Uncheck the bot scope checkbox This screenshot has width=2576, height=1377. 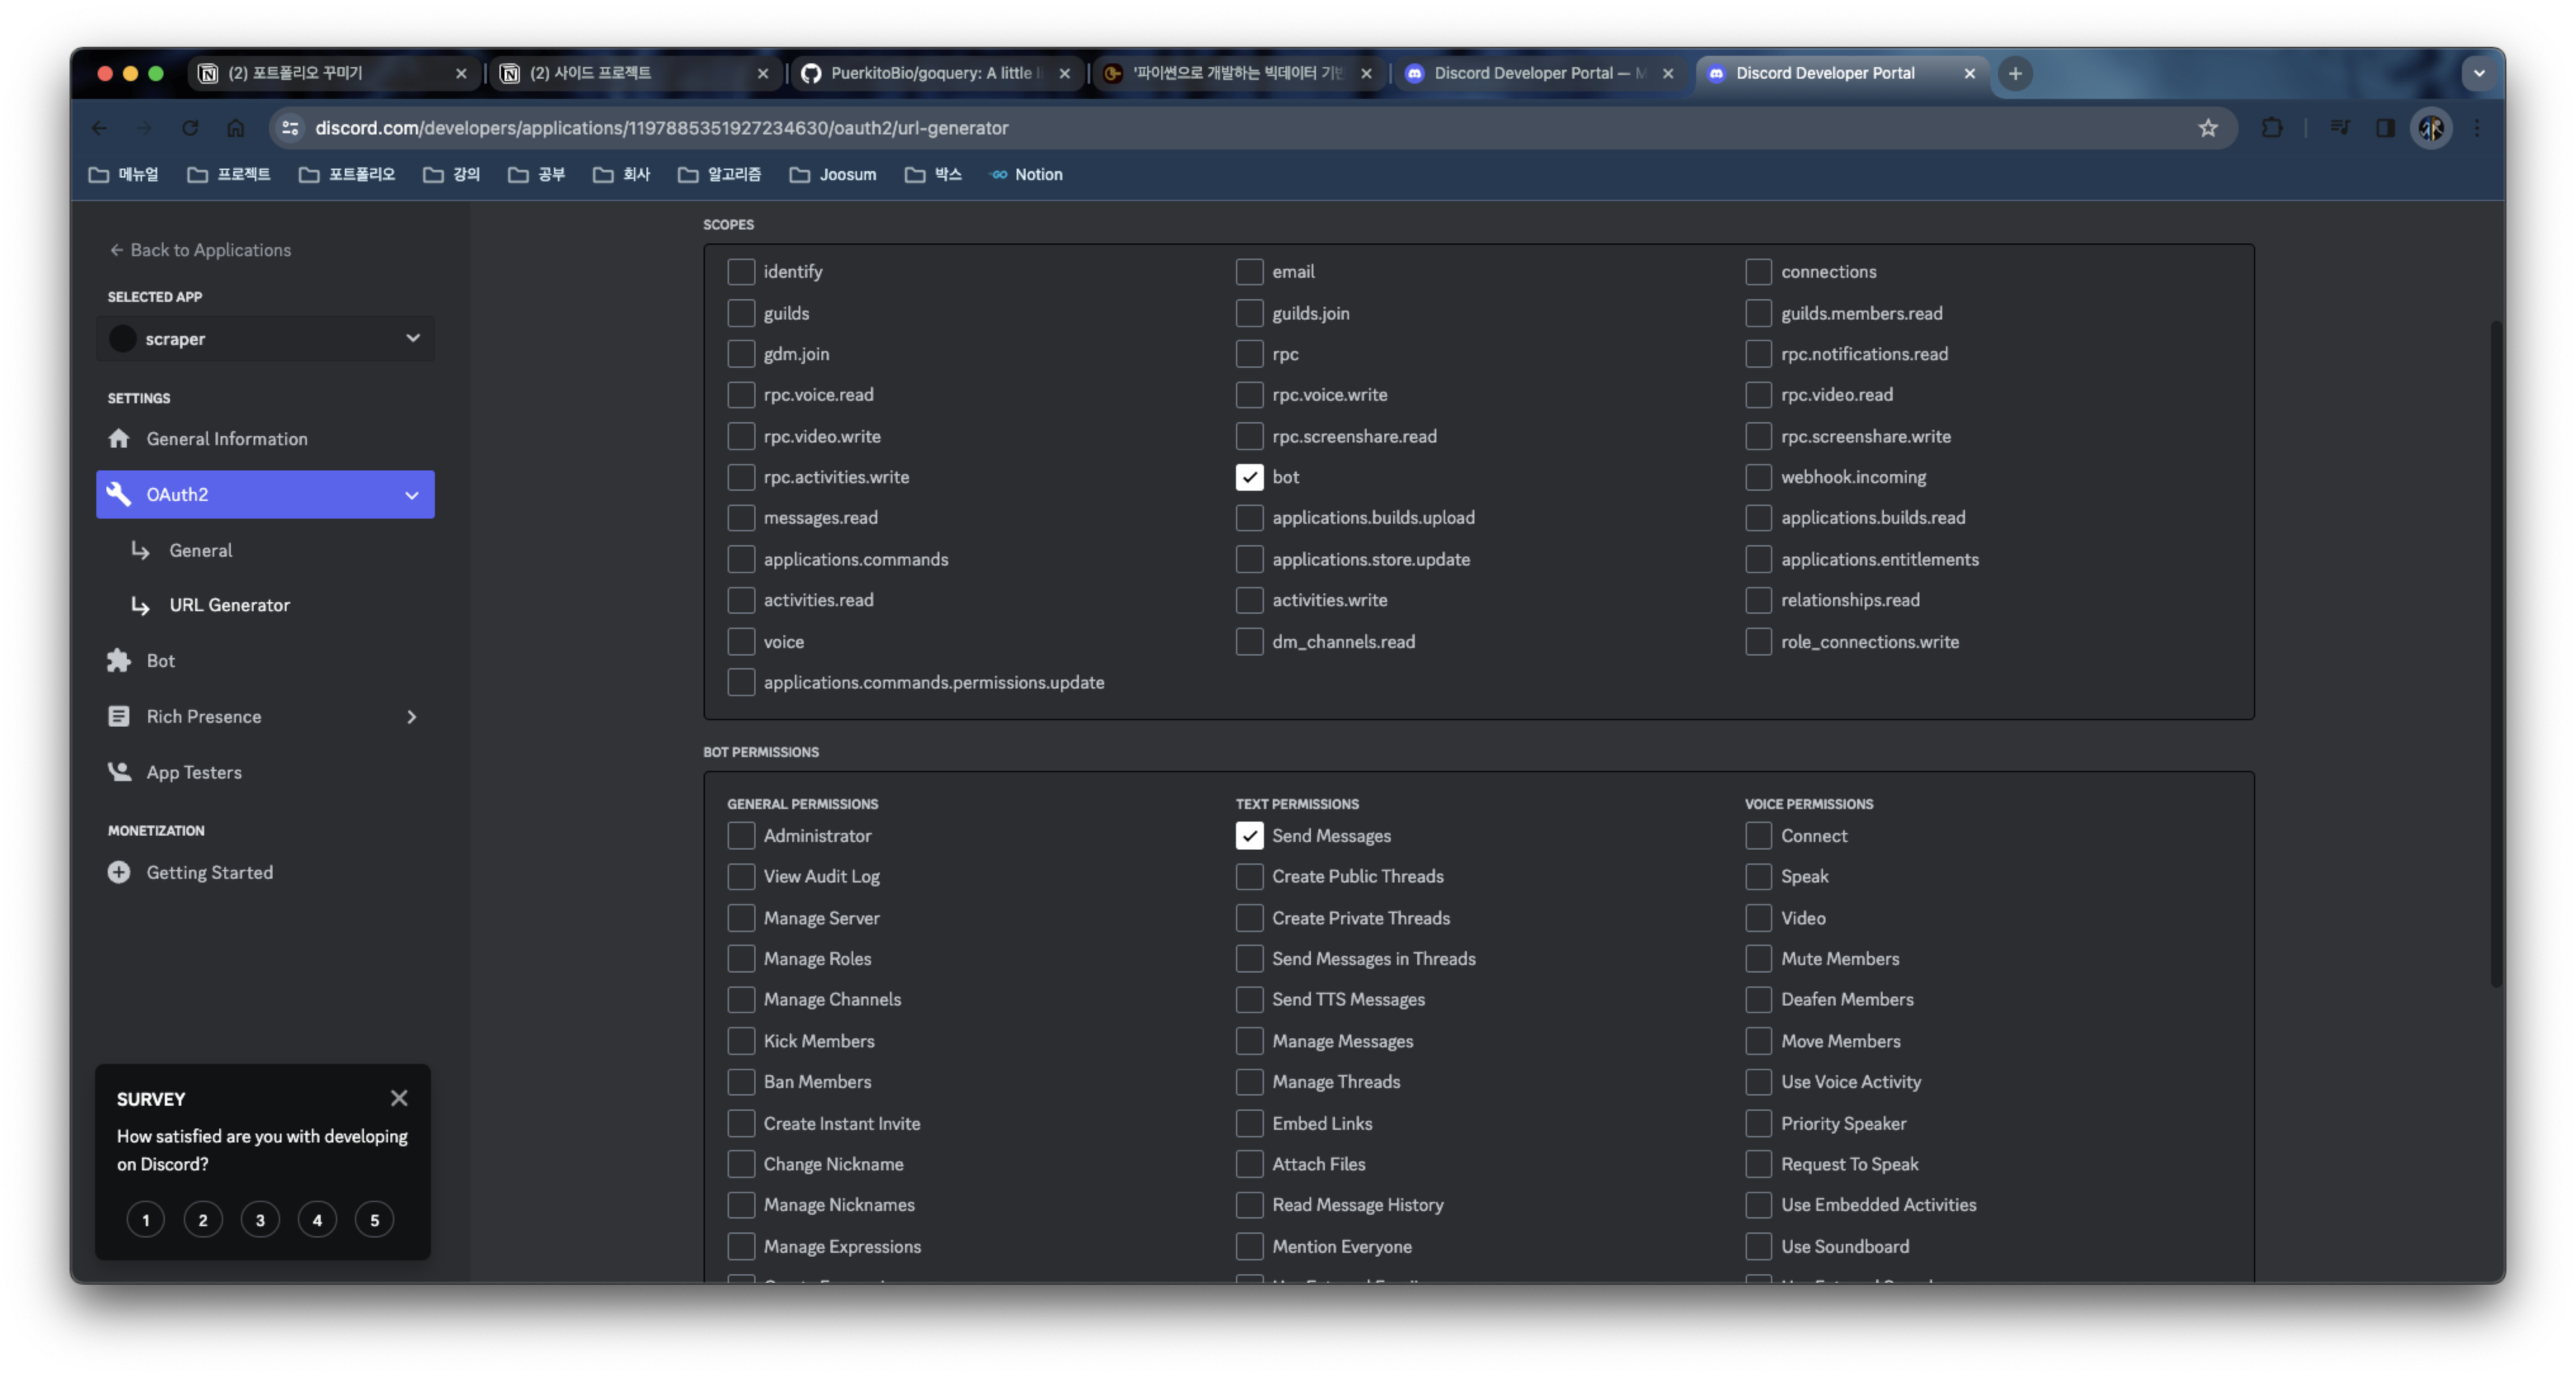pos(1249,477)
